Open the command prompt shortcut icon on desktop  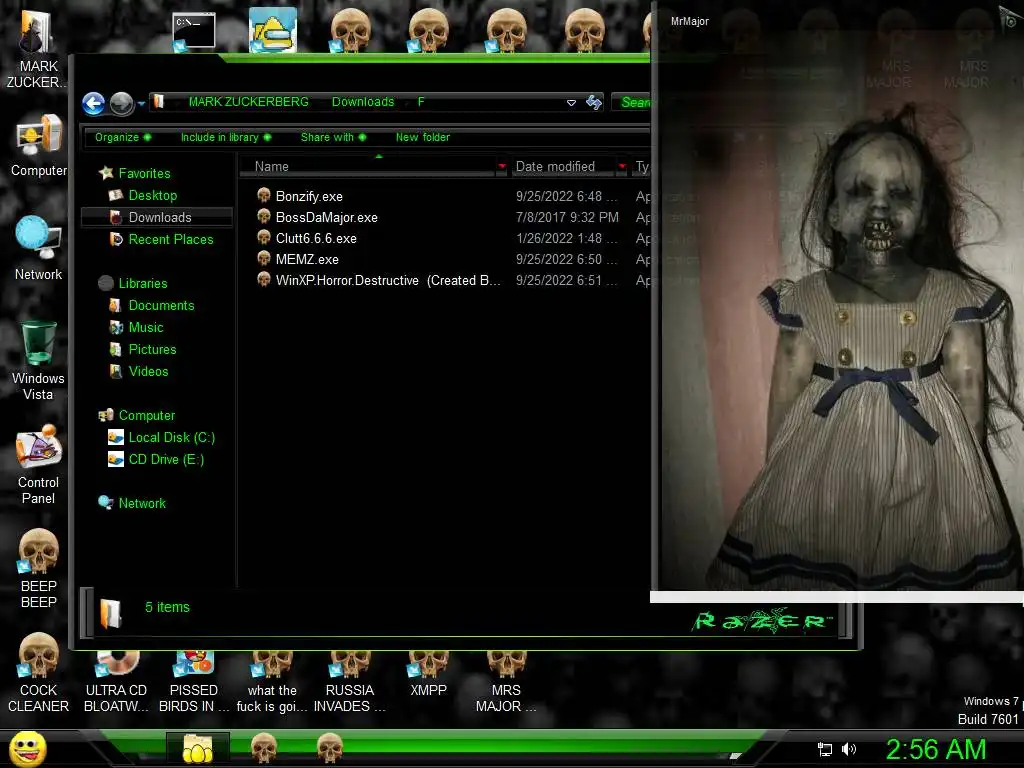(194, 31)
